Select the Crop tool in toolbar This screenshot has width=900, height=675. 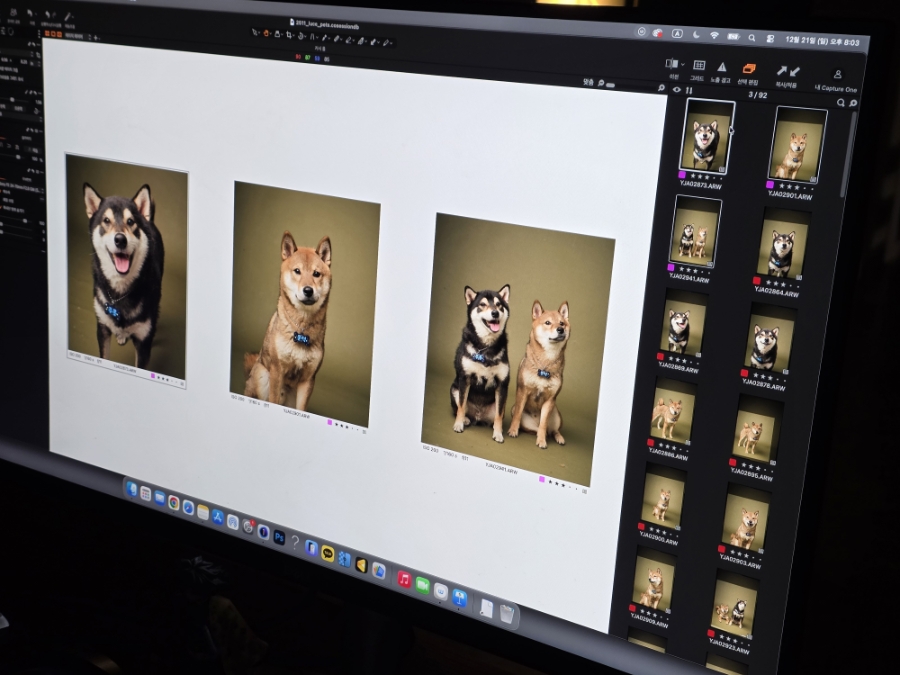pos(289,35)
